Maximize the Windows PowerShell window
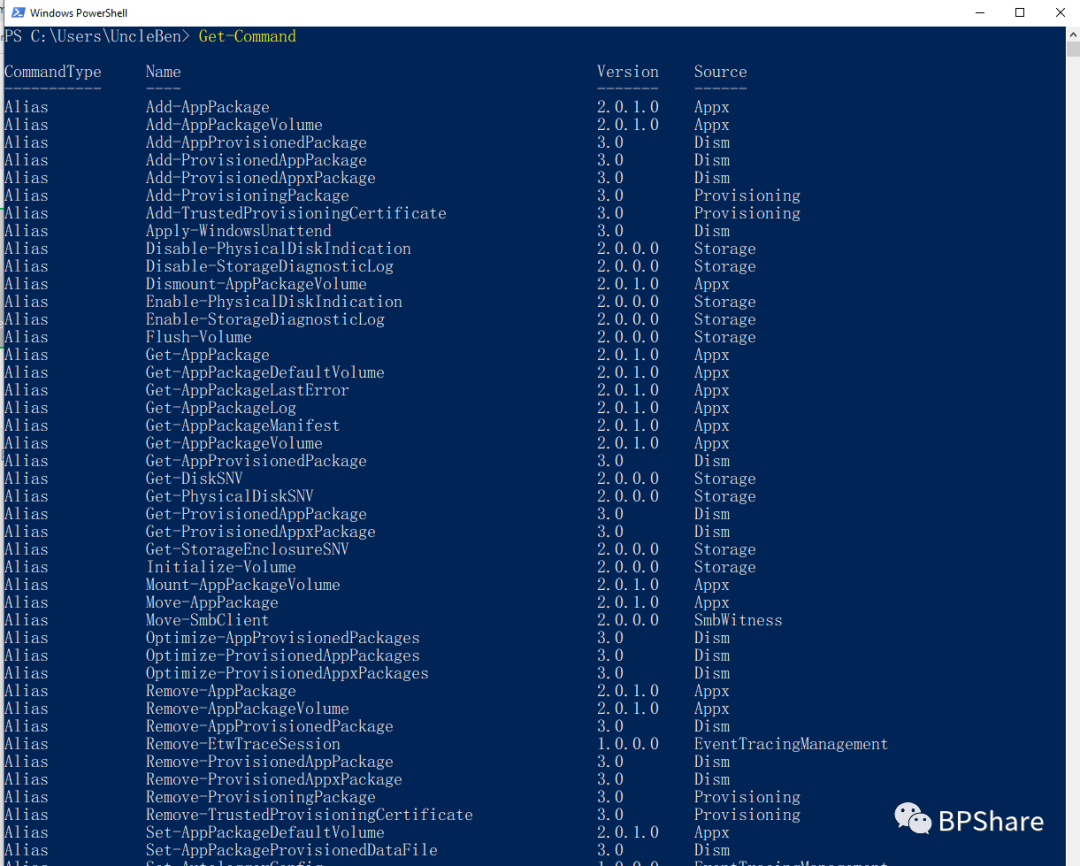The height and width of the screenshot is (866, 1080). click(1020, 12)
